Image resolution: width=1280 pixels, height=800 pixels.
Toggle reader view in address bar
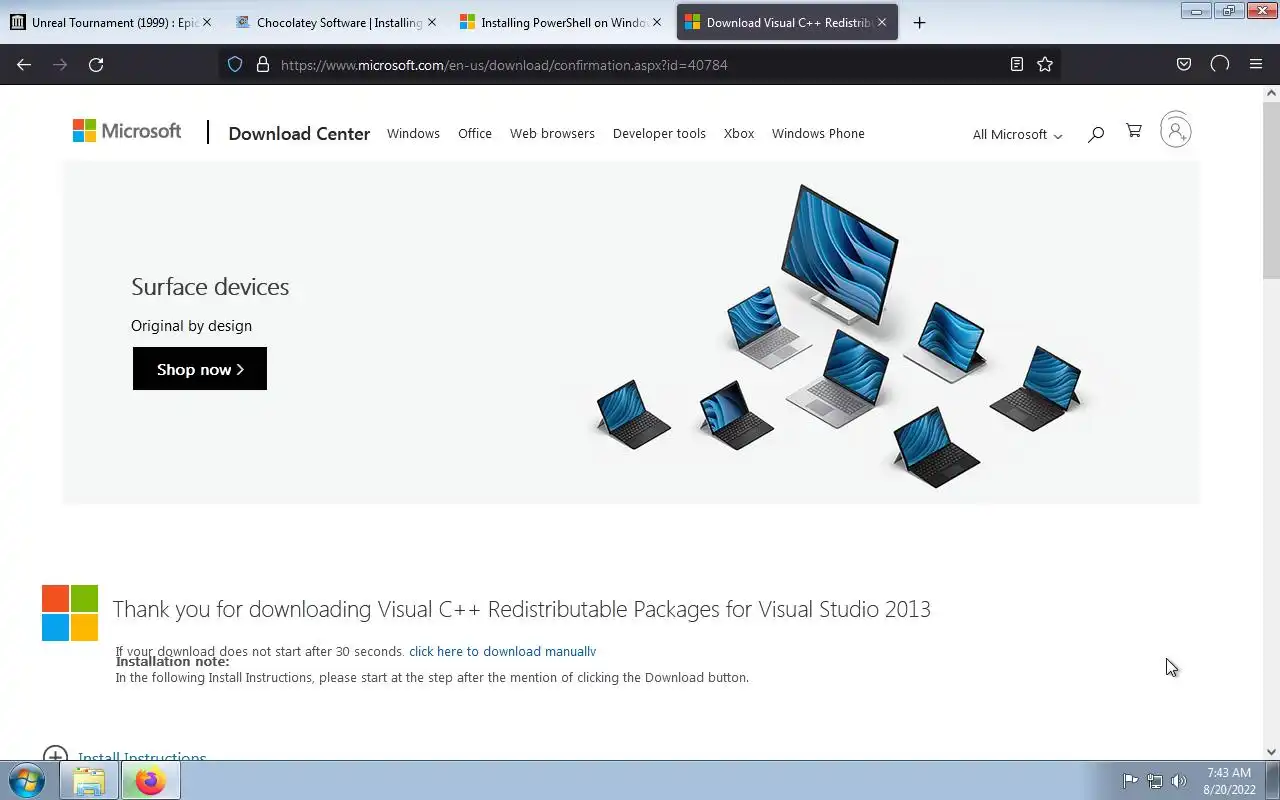[x=1017, y=64]
